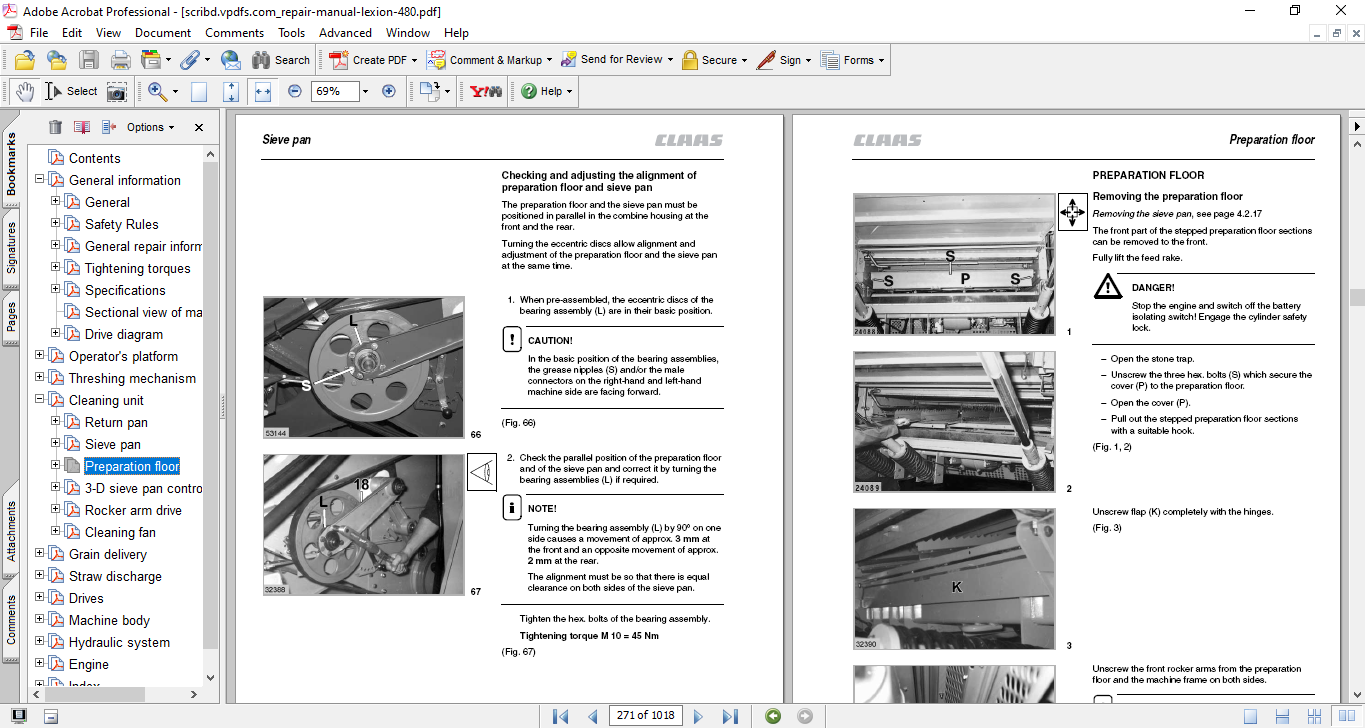The height and width of the screenshot is (728, 1365).
Task: Expand the Hydraulic system bookmark
Action: (40, 642)
